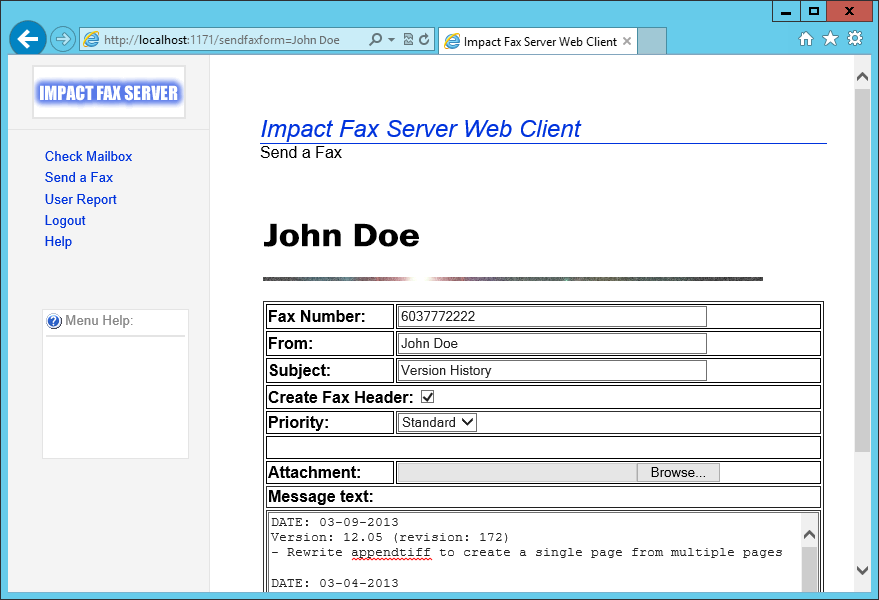Refresh the page with the reload icon
Image resolution: width=879 pixels, height=600 pixels.
(x=424, y=40)
